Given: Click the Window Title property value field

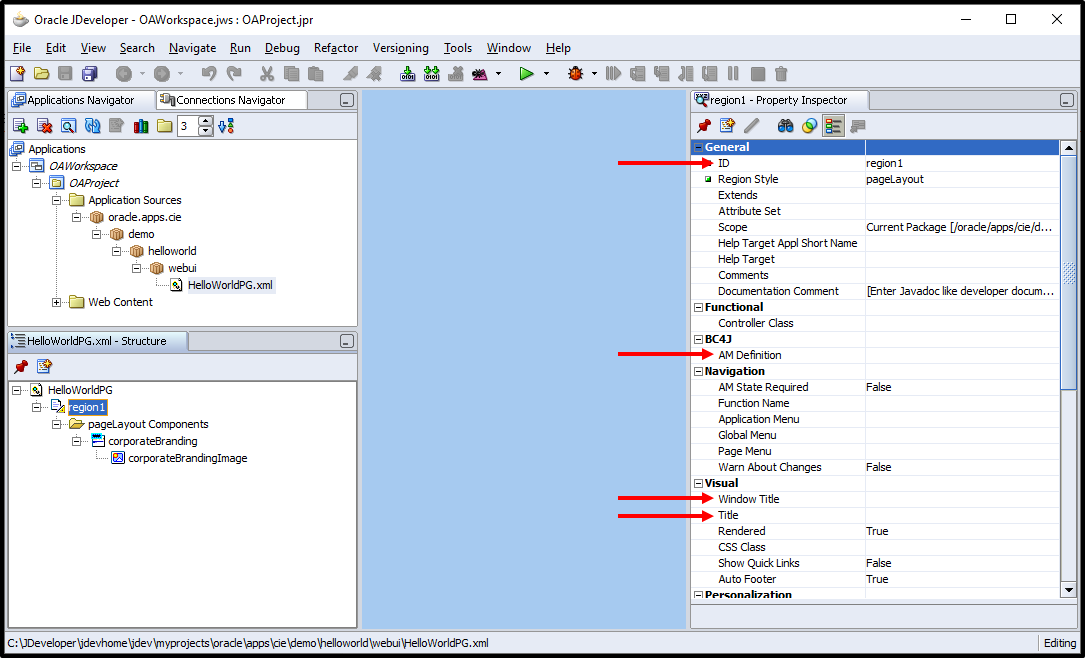Looking at the screenshot, I should pos(963,500).
